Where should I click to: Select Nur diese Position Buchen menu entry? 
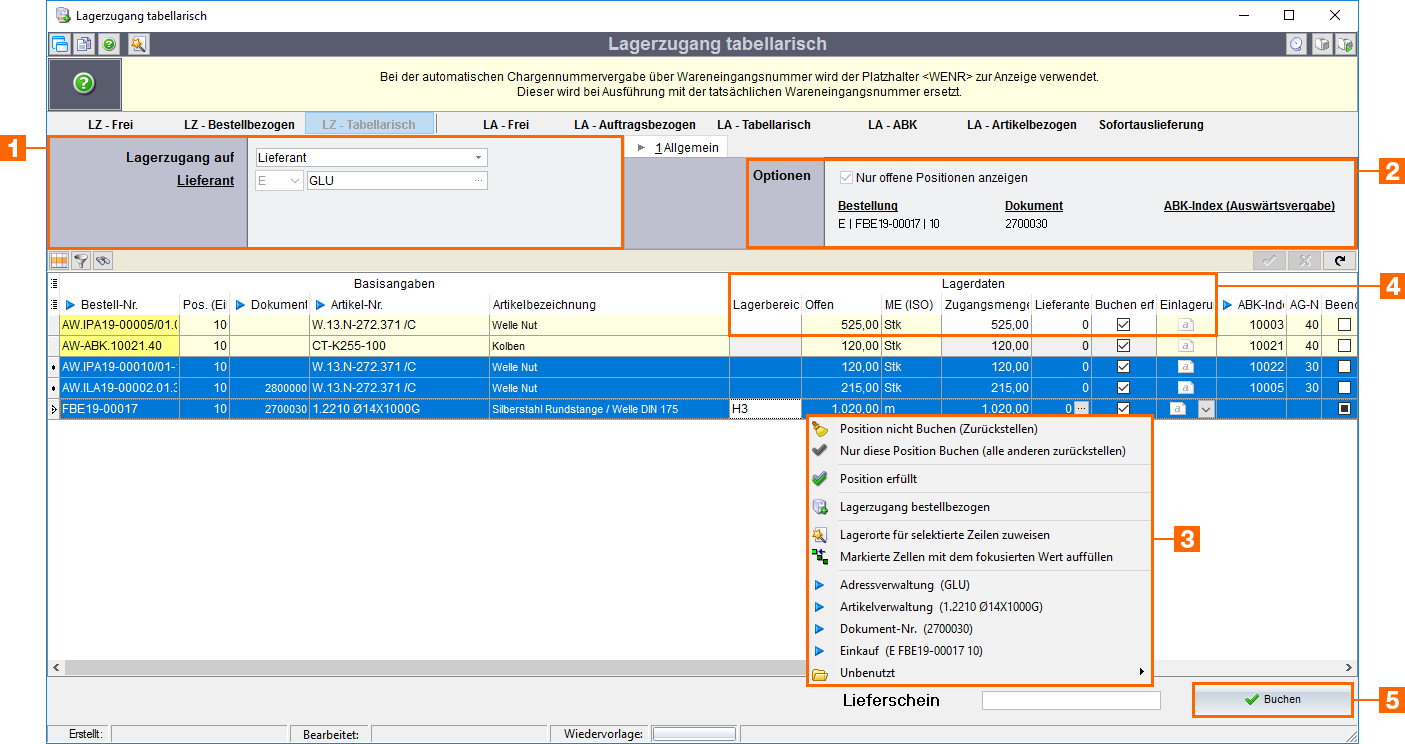tap(982, 451)
